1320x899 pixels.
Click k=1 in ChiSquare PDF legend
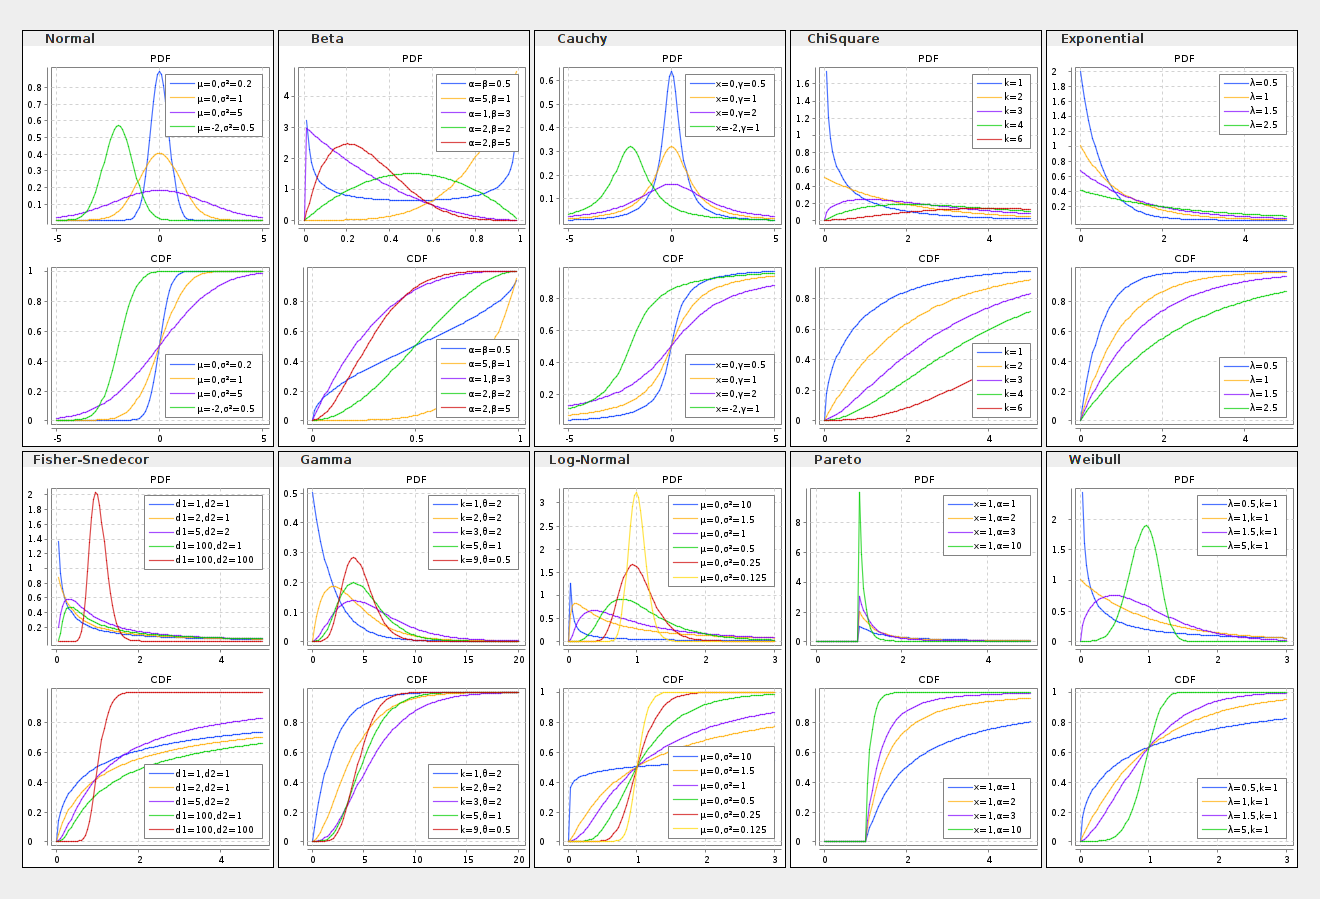tap(1013, 83)
